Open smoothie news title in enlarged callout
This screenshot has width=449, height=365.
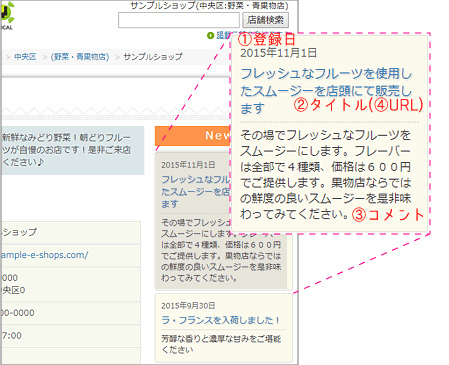[326, 91]
